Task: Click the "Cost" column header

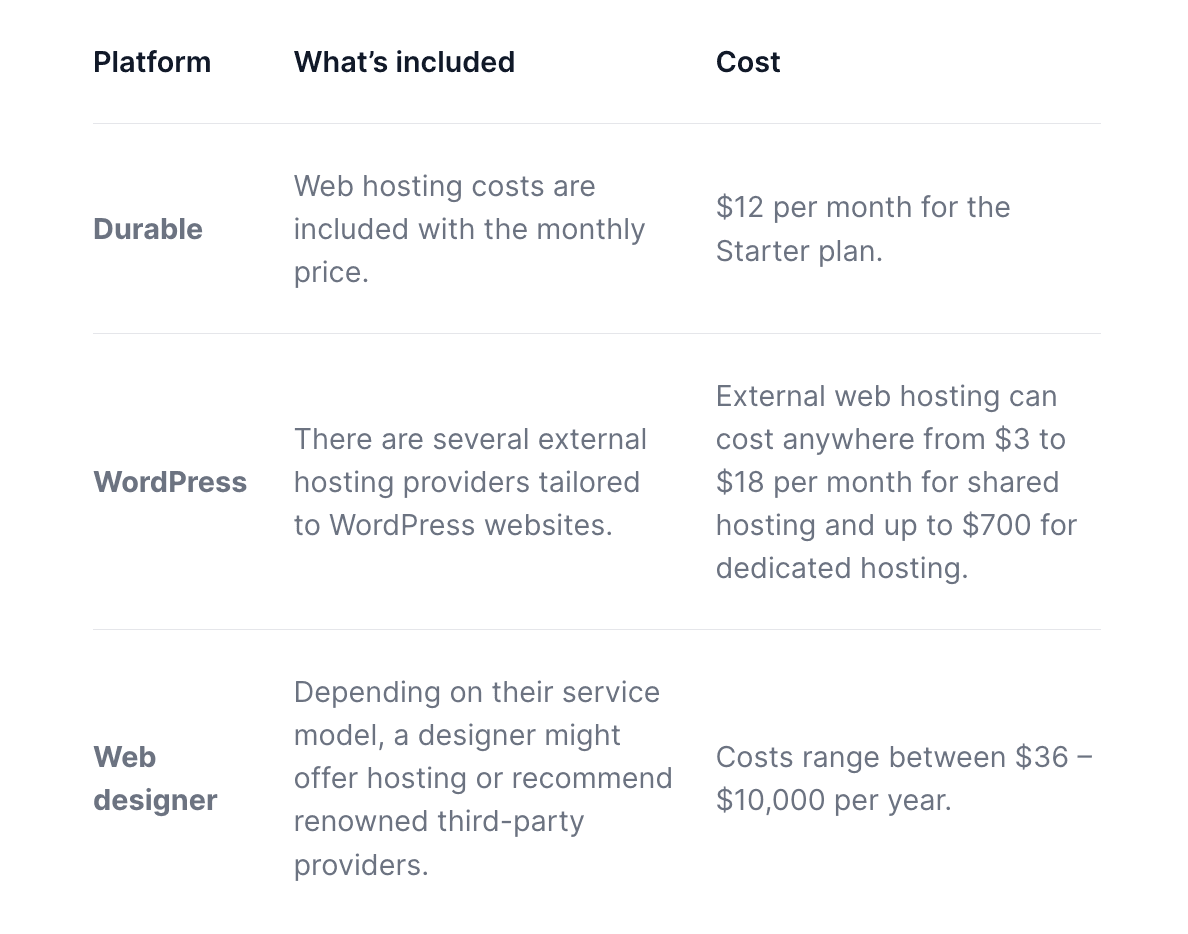Action: (x=748, y=62)
